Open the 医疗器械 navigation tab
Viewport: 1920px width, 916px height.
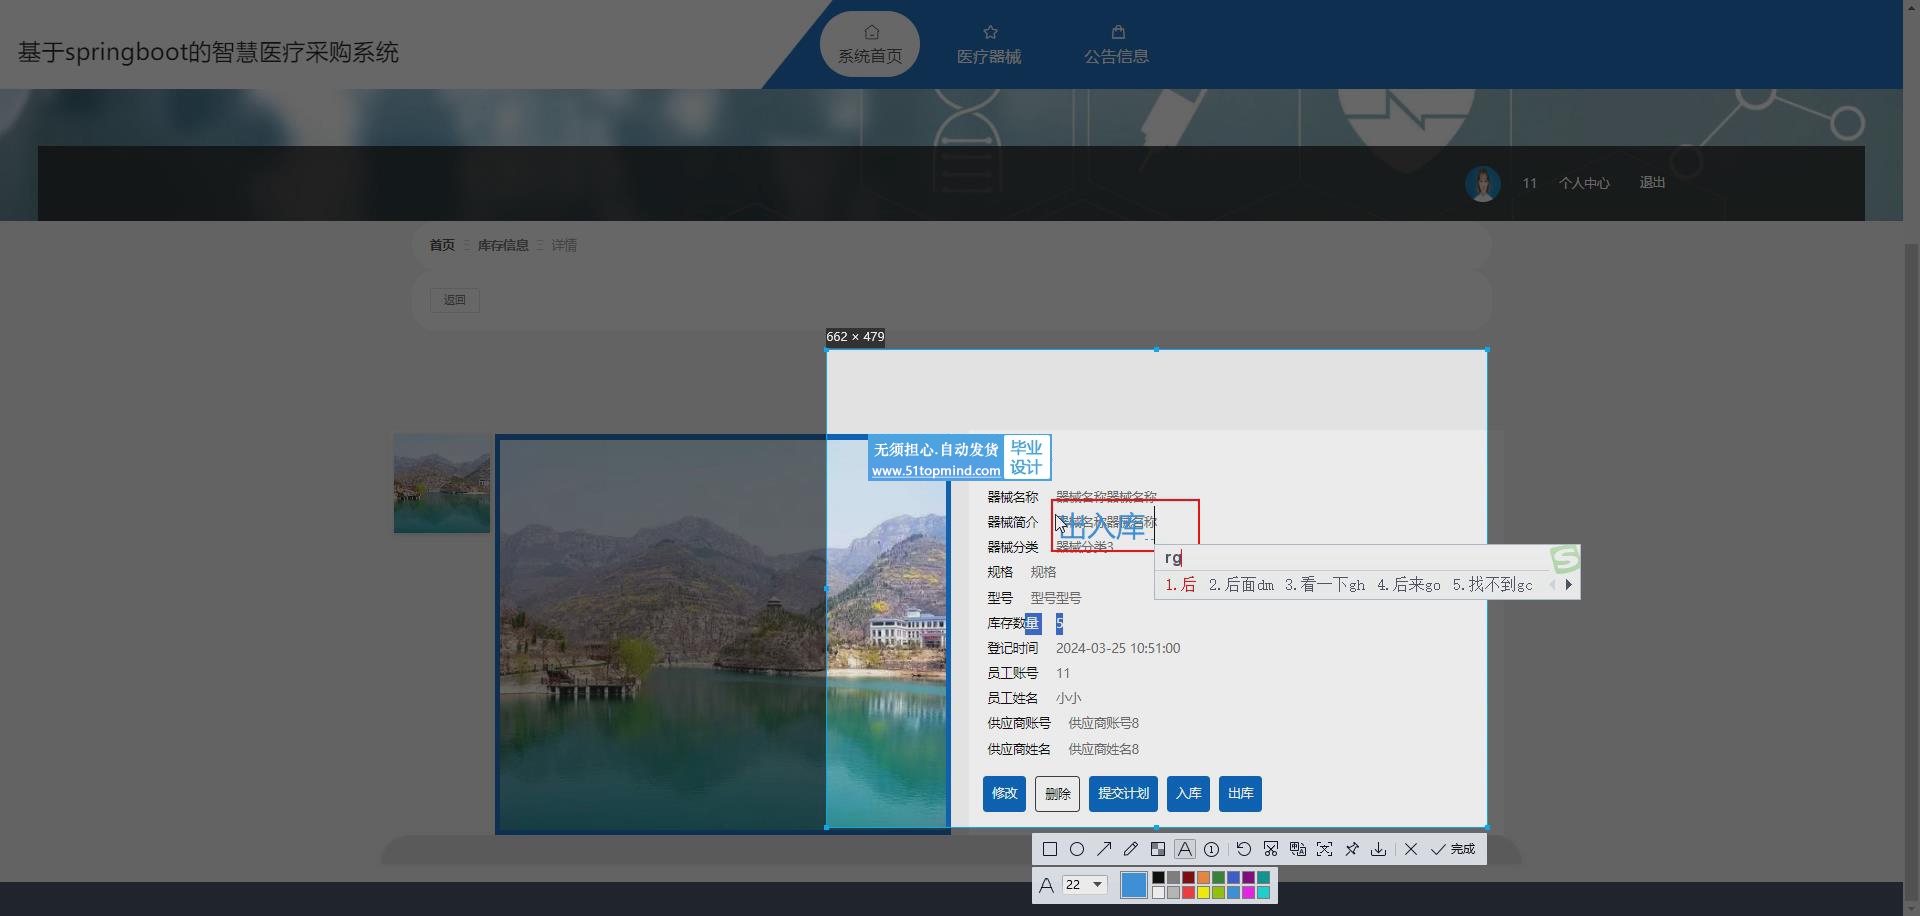(x=988, y=45)
